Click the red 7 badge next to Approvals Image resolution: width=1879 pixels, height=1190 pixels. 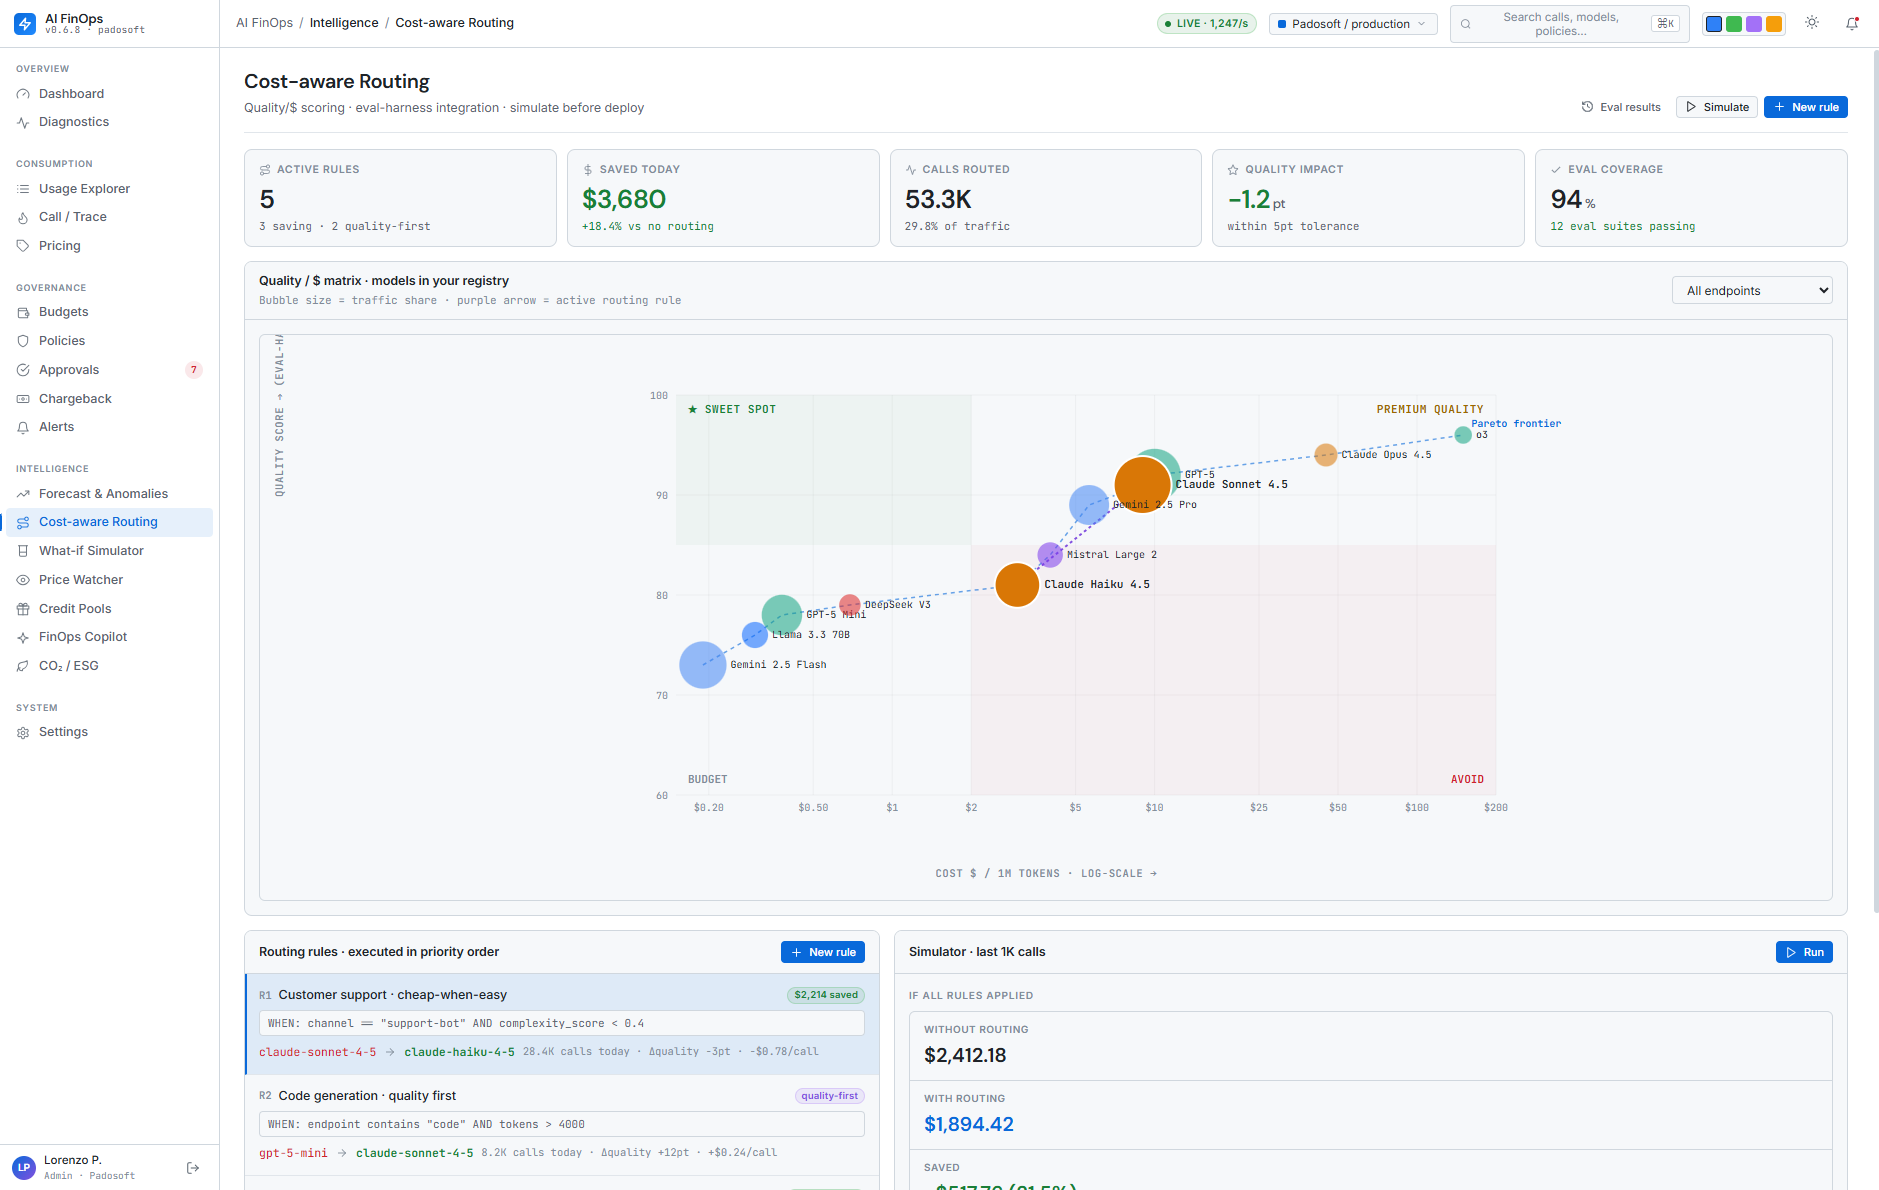pyautogui.click(x=194, y=370)
